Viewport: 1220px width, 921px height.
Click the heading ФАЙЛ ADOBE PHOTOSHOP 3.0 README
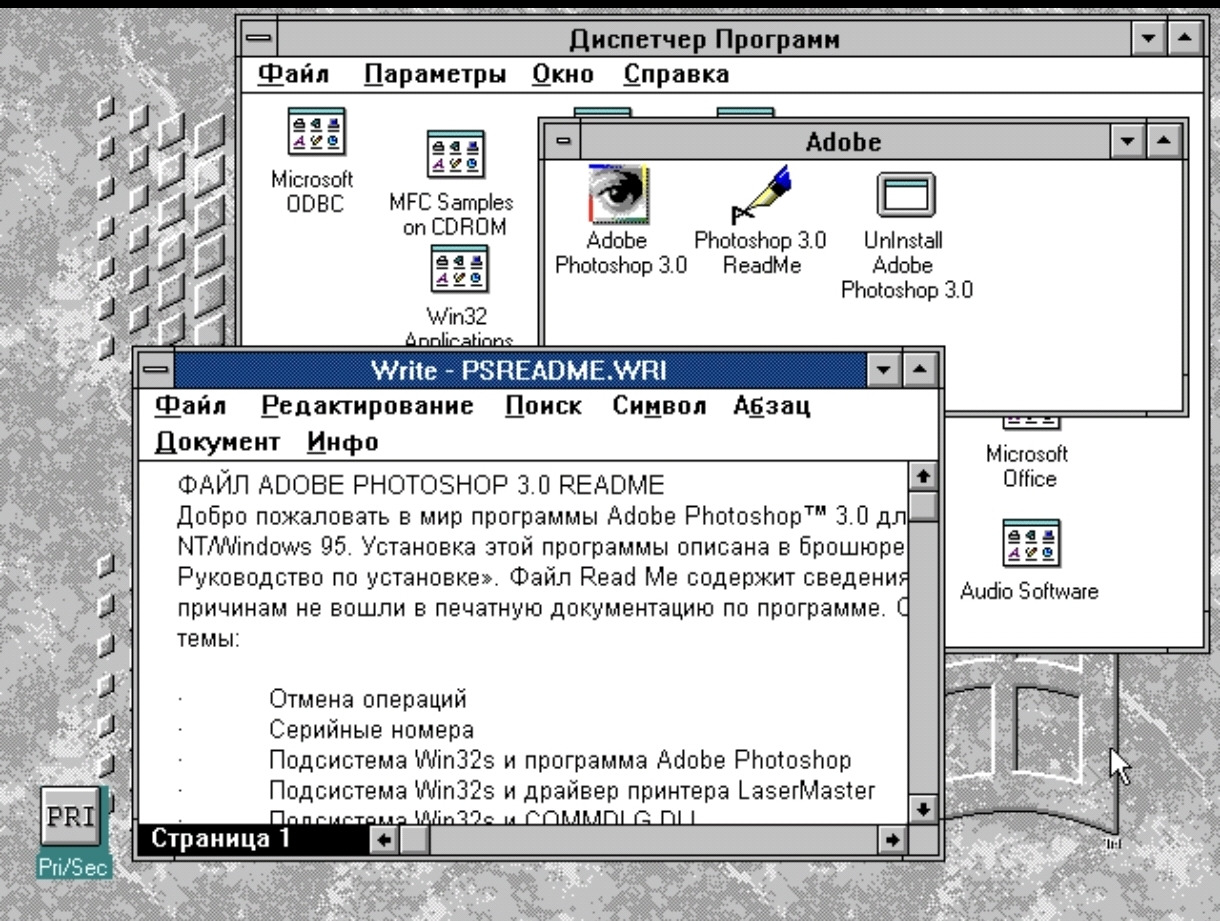[x=420, y=487]
